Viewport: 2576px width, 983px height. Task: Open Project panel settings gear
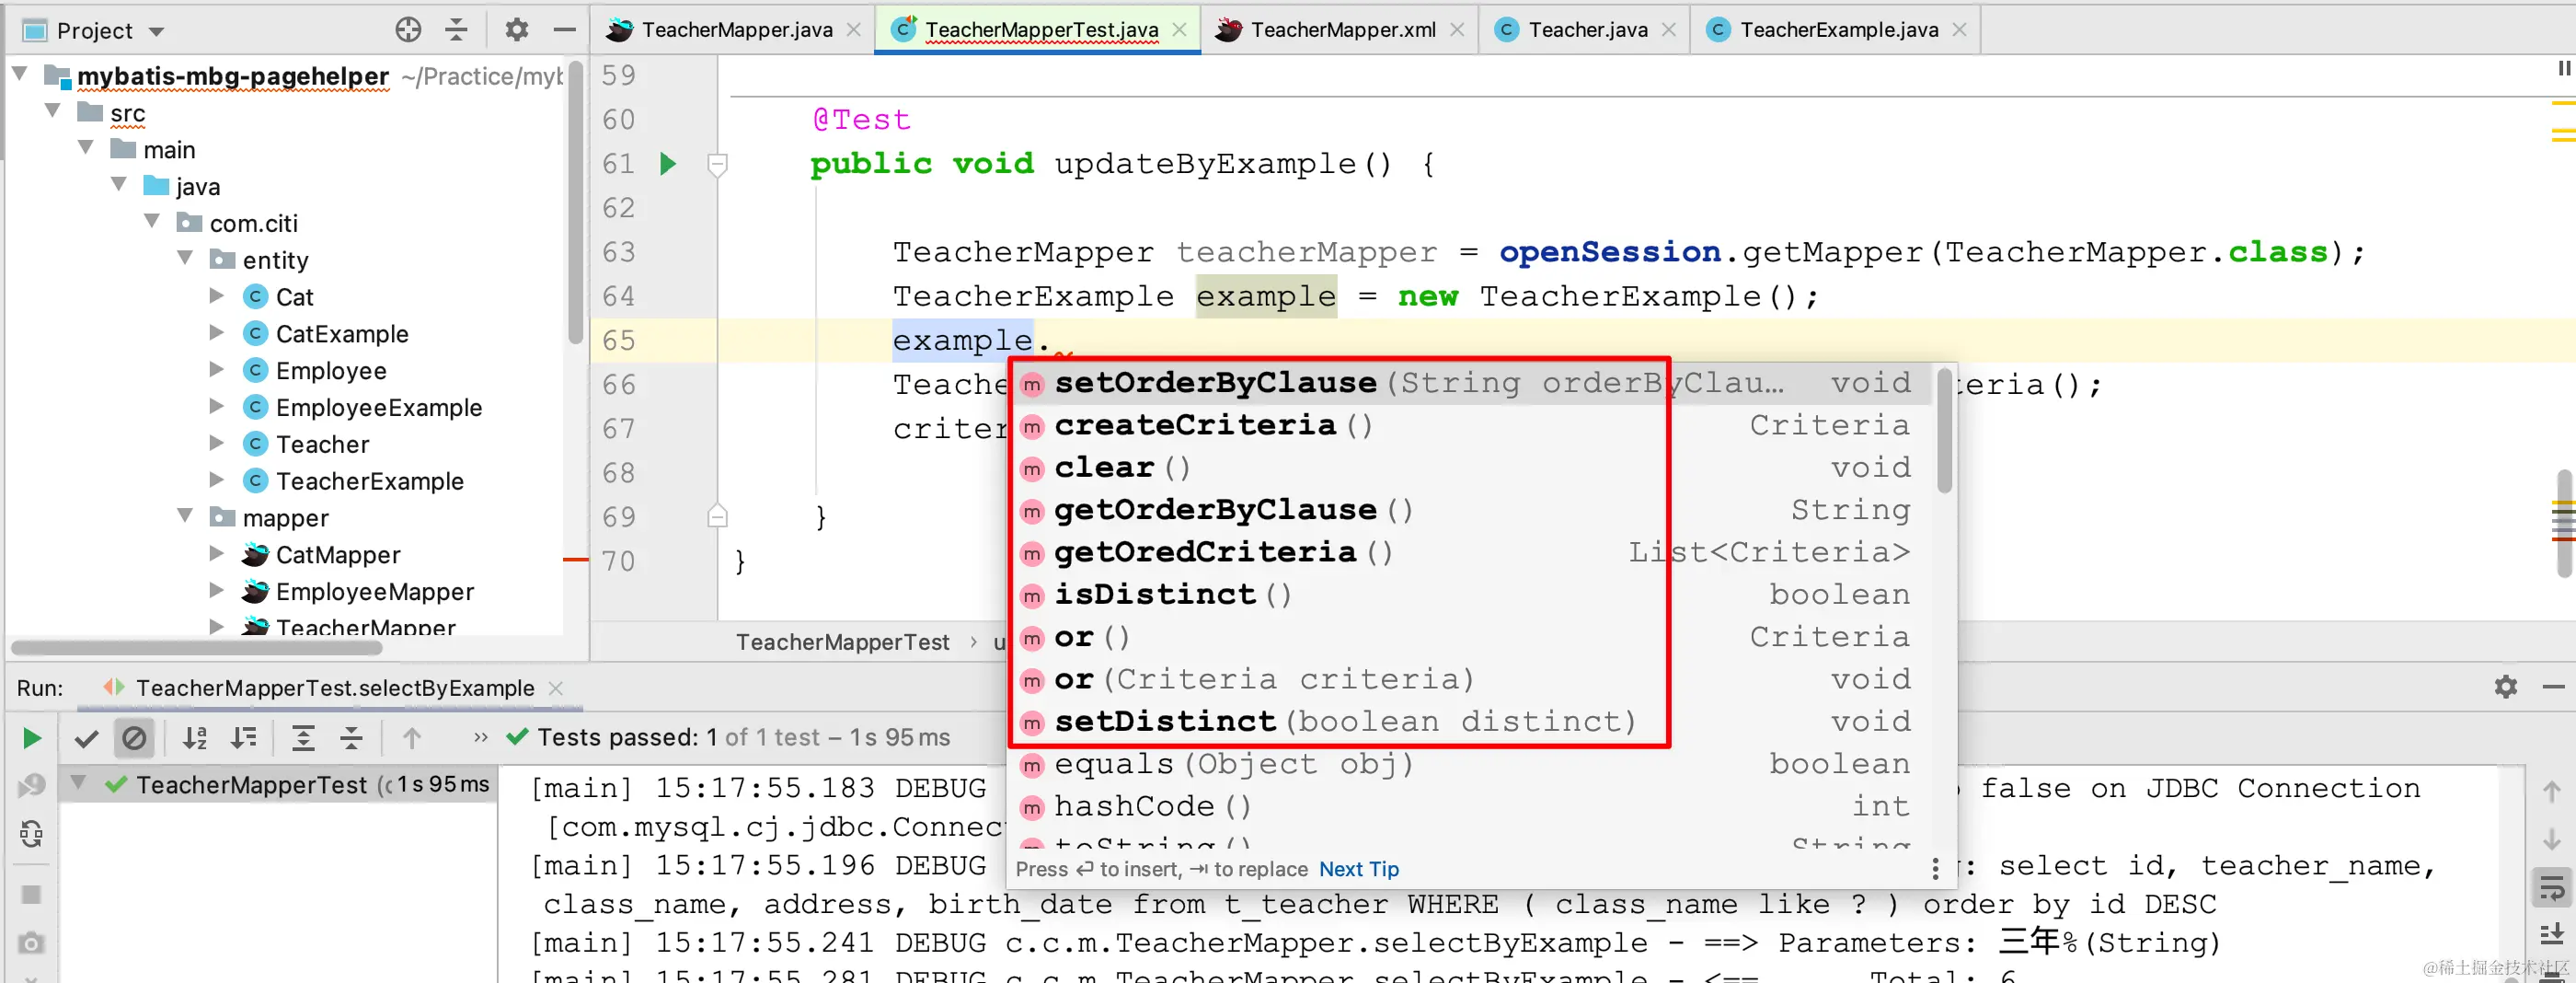click(x=516, y=30)
